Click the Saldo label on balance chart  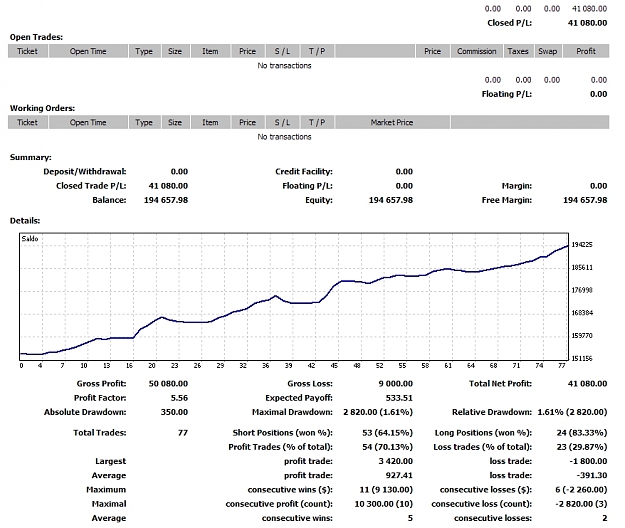tap(30, 239)
